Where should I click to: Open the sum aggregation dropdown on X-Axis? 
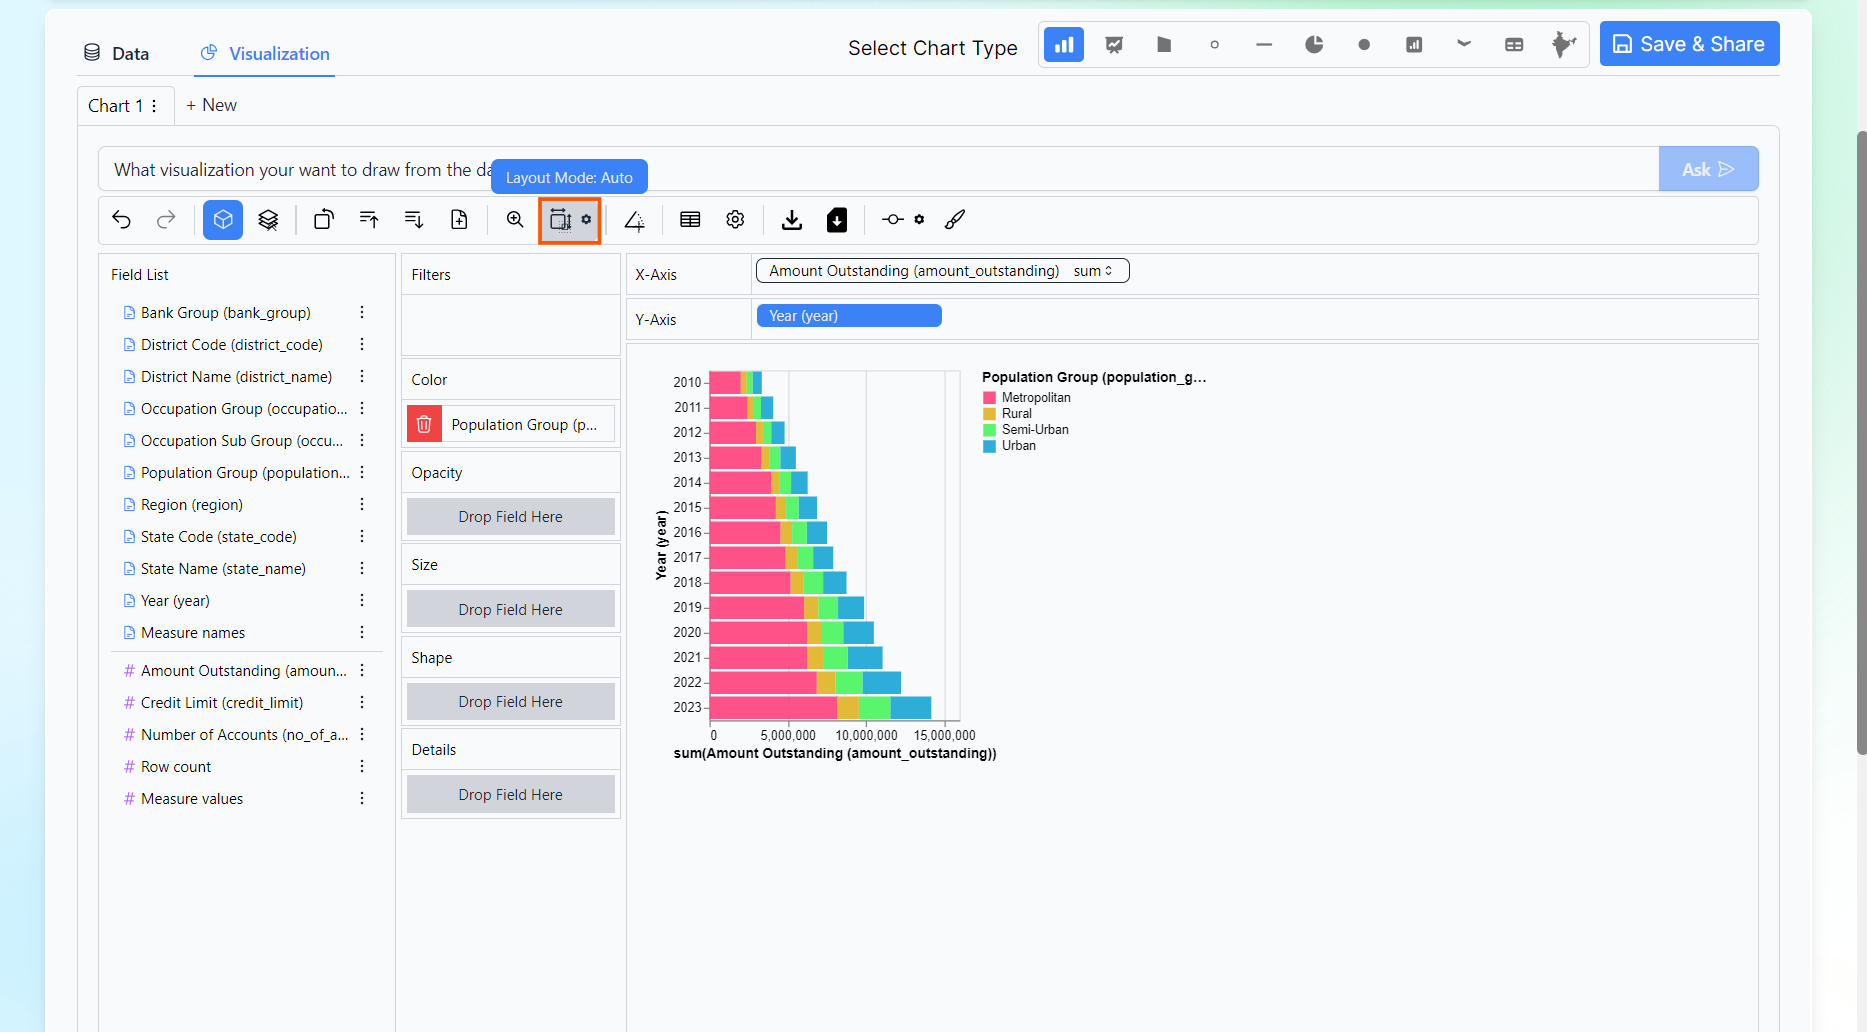(x=1092, y=271)
